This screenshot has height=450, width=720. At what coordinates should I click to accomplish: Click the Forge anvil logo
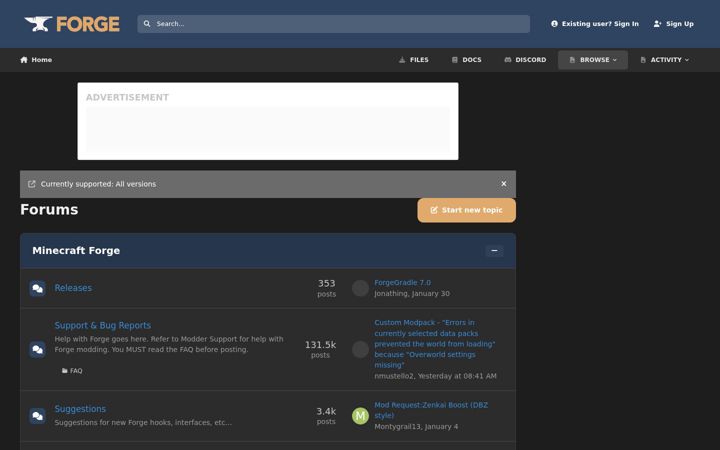tap(72, 24)
